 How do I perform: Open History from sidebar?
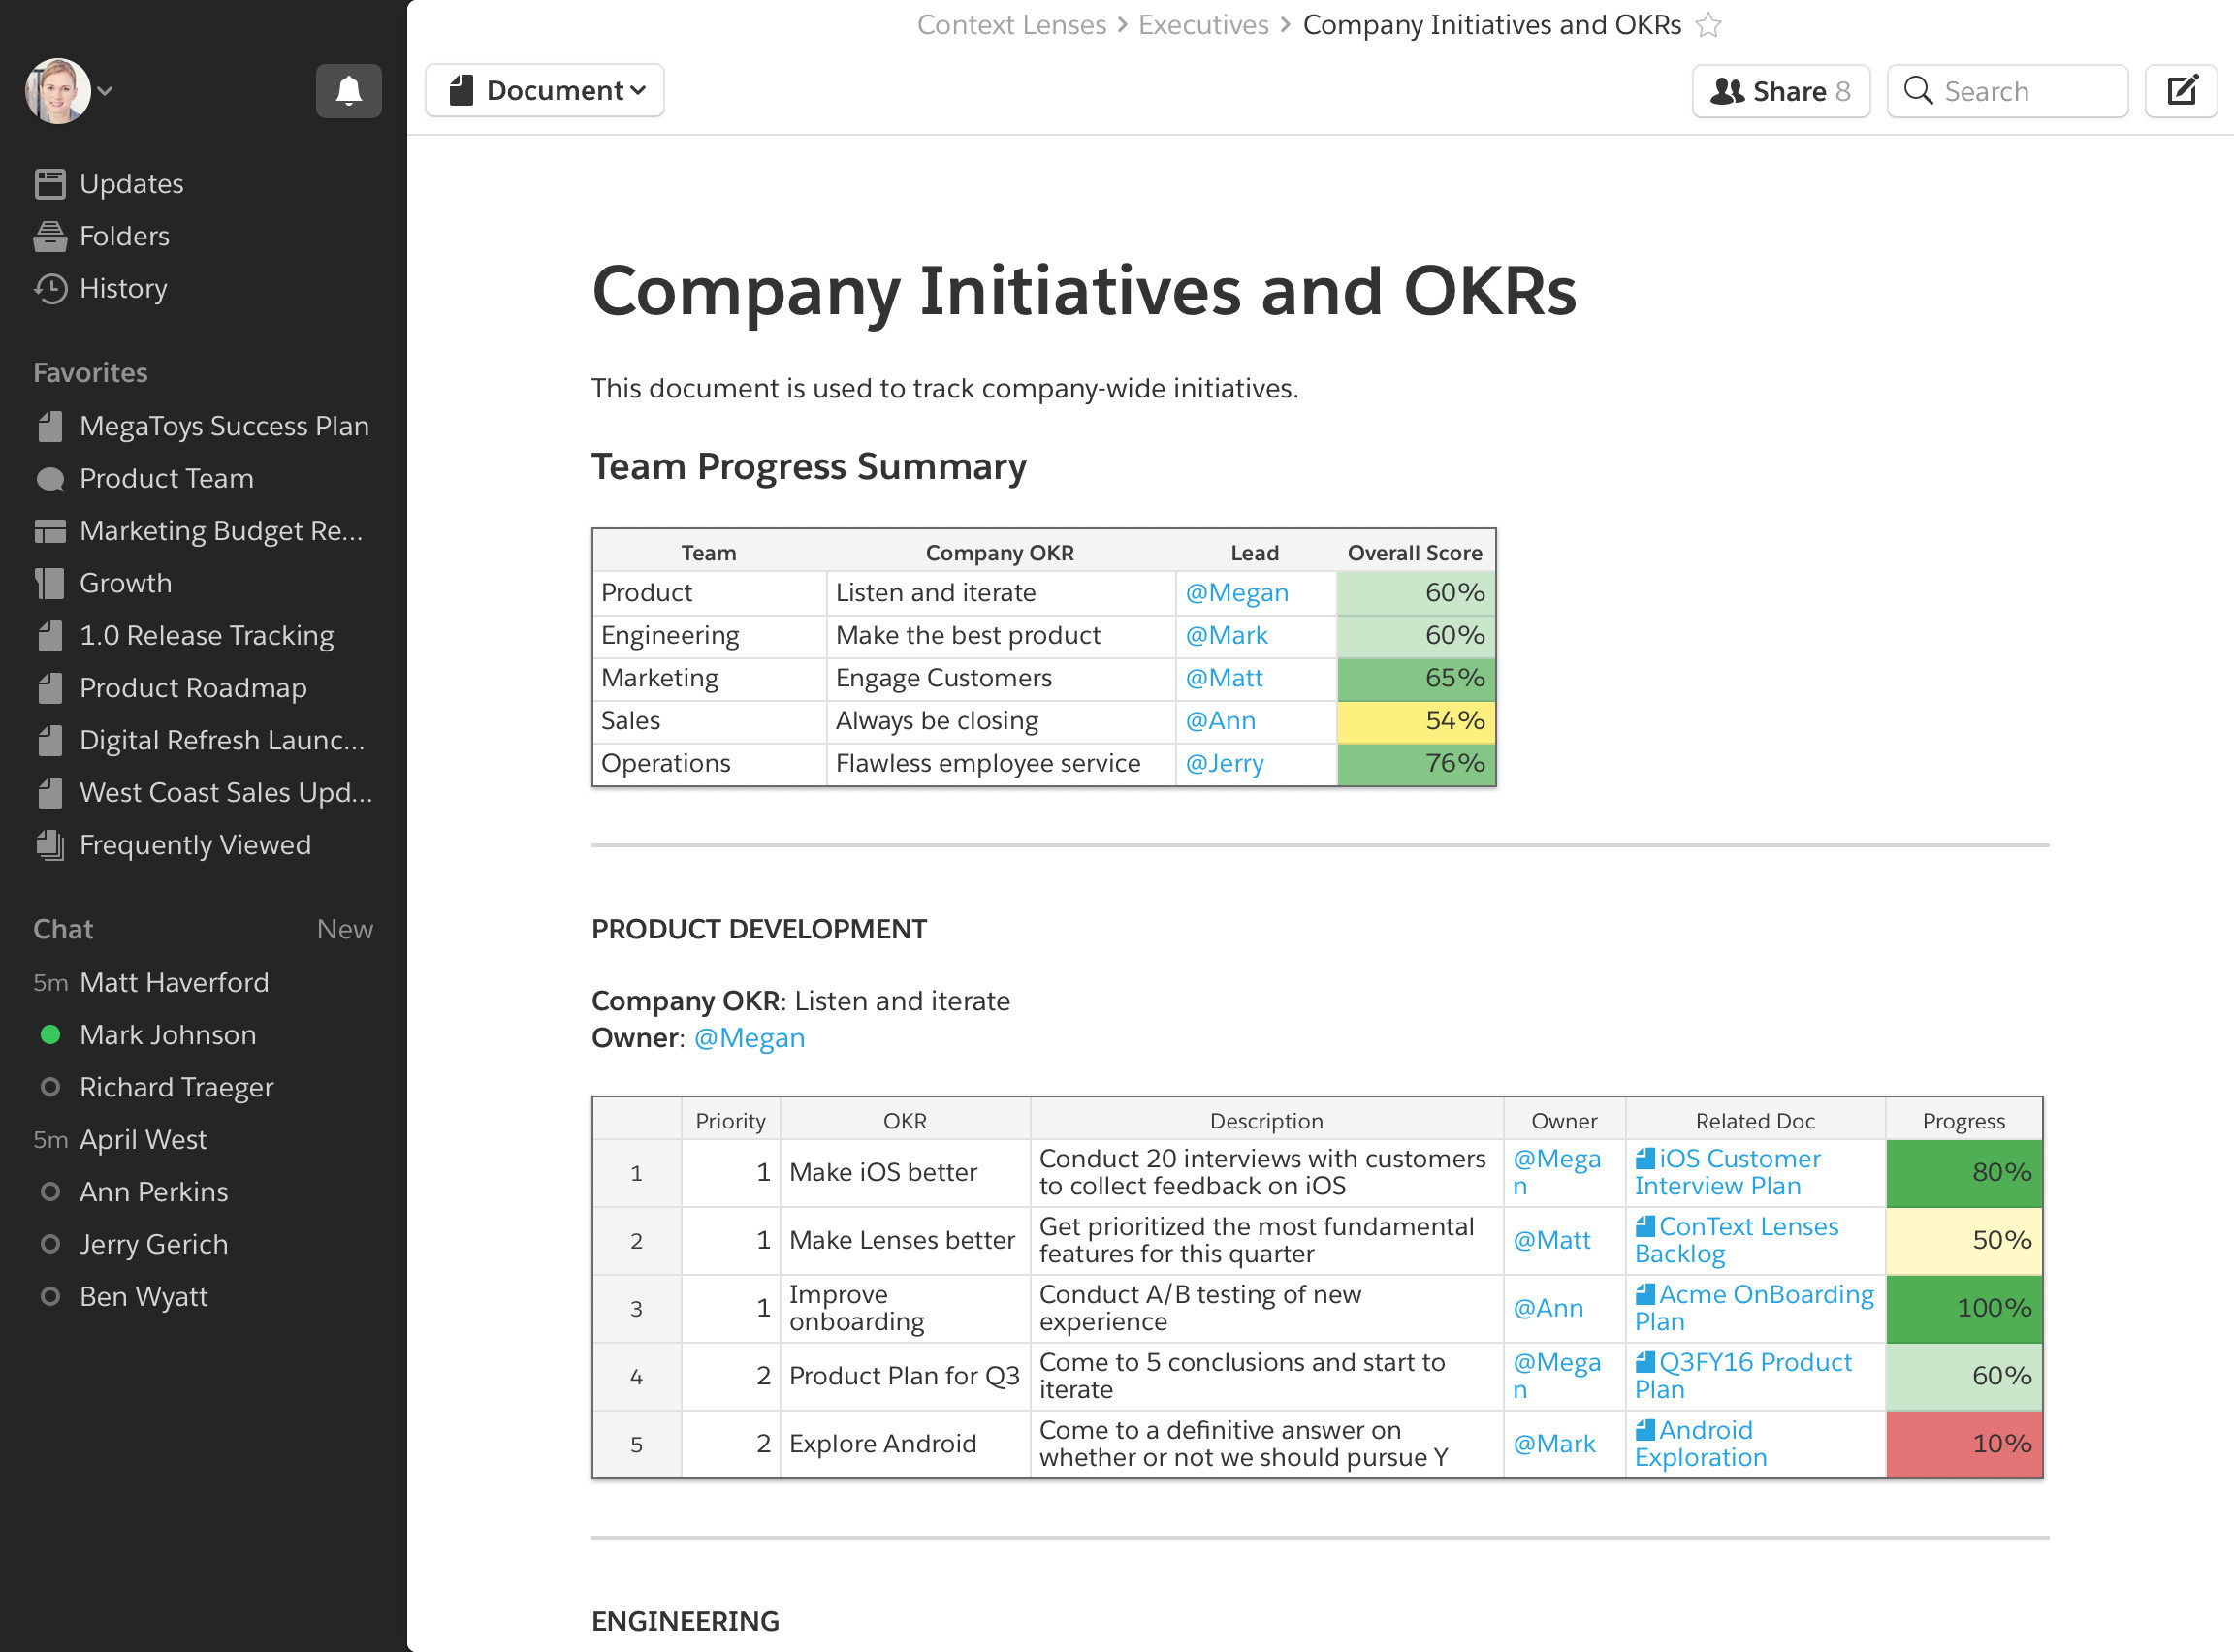pos(122,289)
